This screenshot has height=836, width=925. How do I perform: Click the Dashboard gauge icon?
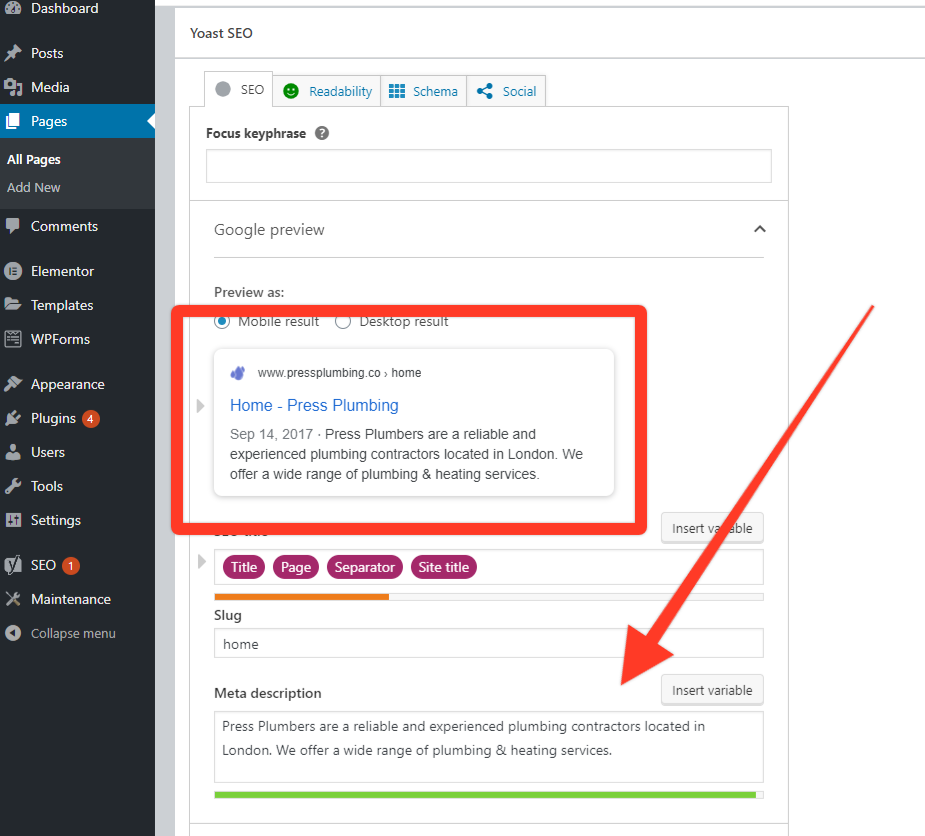pyautogui.click(x=13, y=8)
